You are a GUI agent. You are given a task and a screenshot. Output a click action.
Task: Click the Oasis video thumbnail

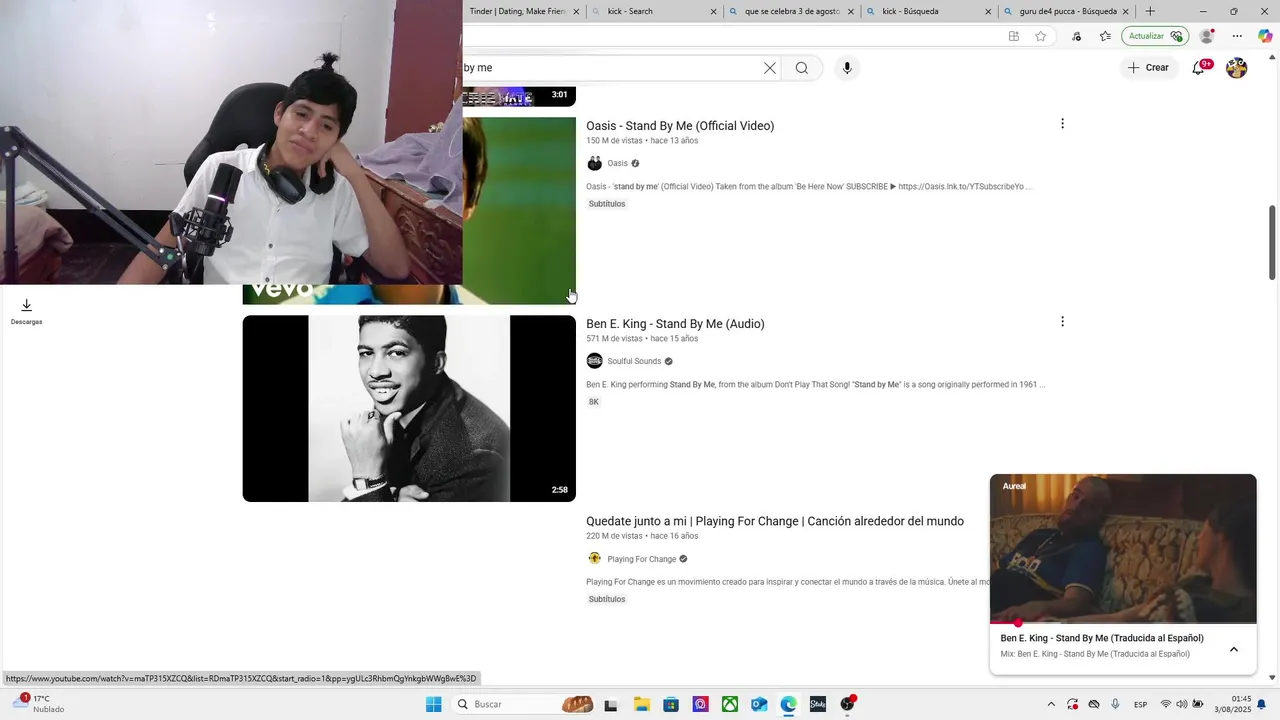coord(519,210)
